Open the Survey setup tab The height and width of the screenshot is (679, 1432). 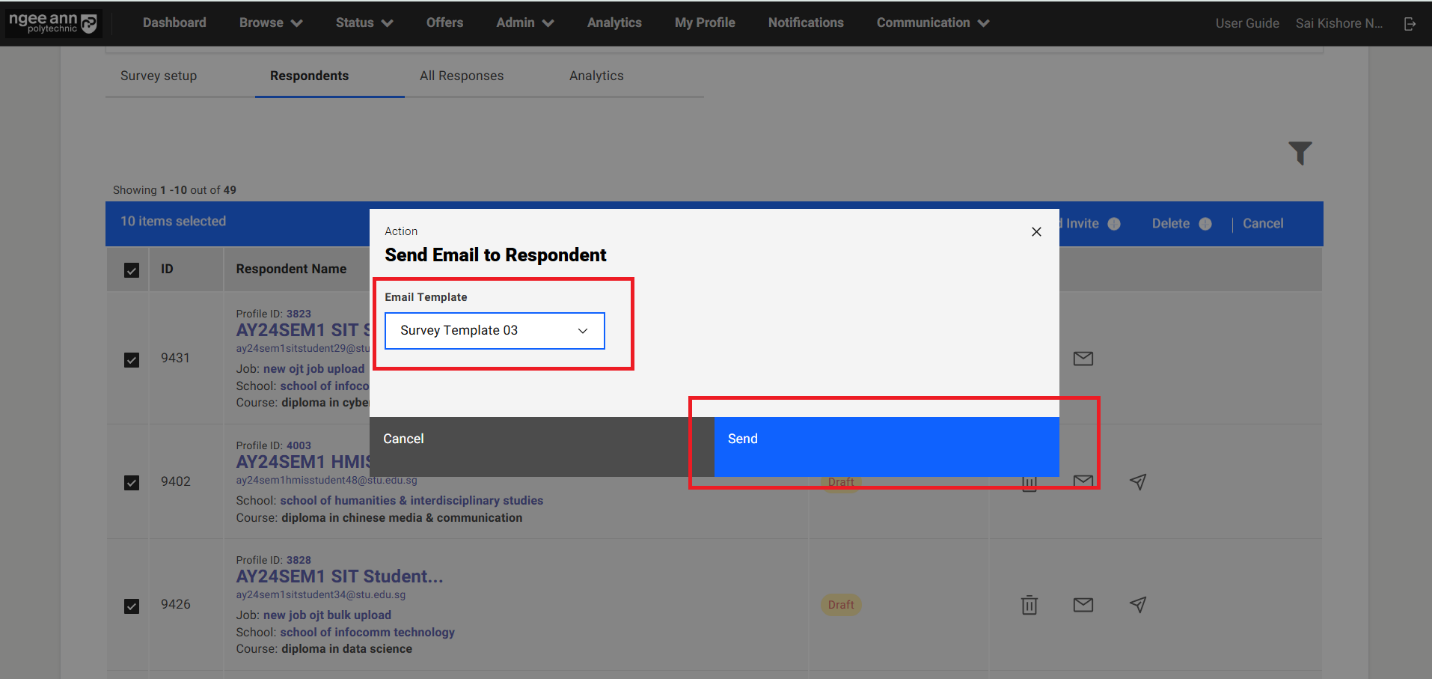click(158, 76)
